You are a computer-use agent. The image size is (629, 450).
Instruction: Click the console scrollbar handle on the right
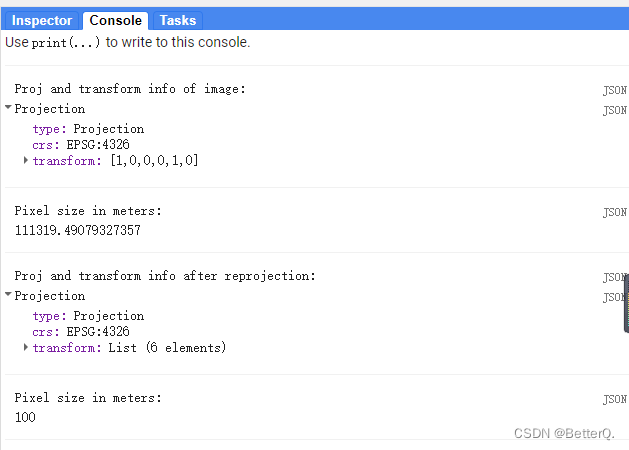(626, 304)
